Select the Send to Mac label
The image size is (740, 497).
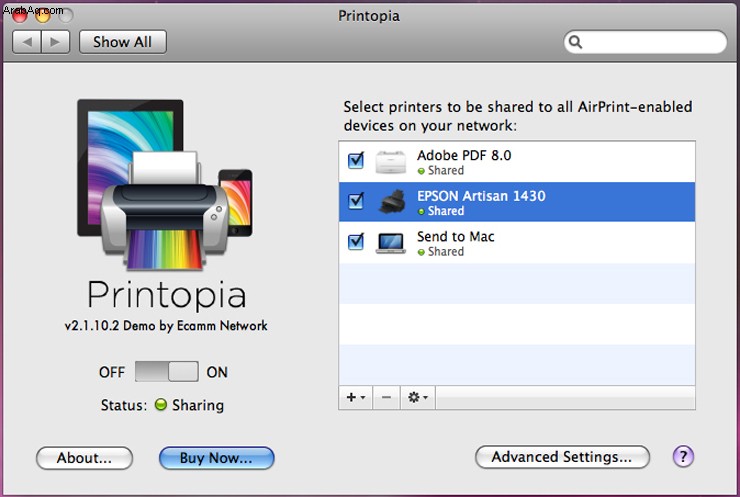455,236
